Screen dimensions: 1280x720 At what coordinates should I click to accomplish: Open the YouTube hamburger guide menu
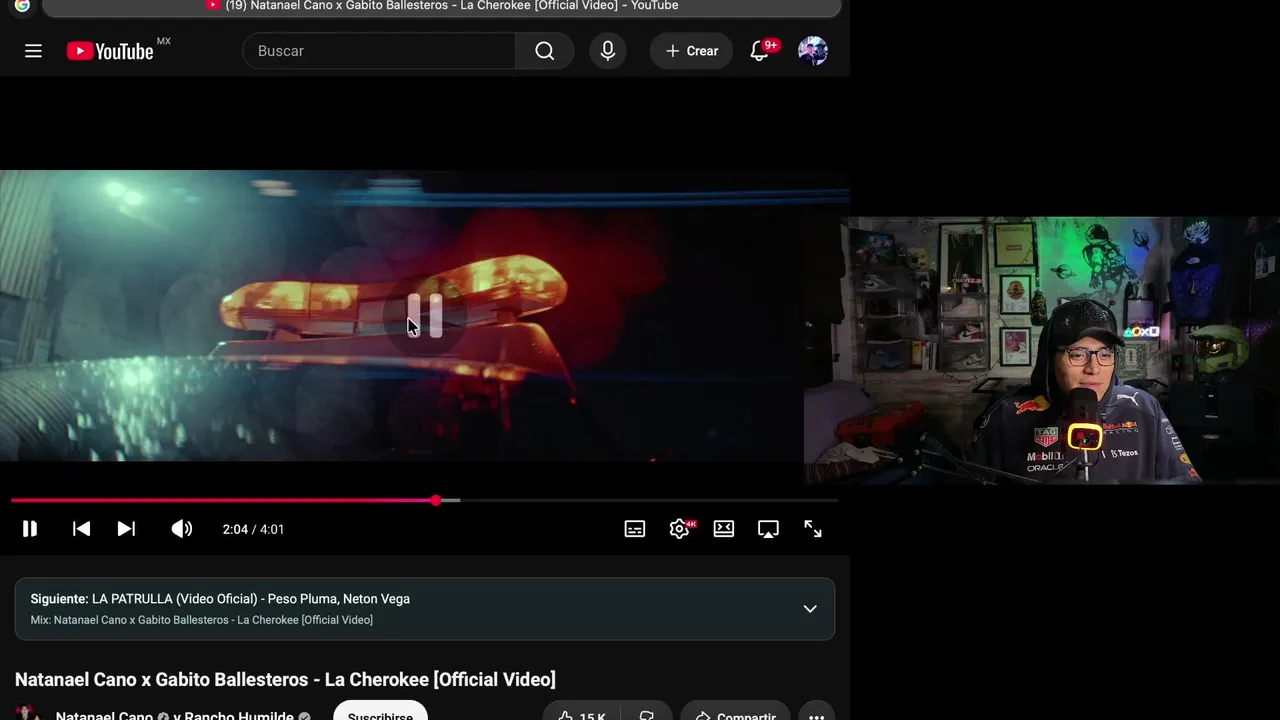pyautogui.click(x=33, y=51)
